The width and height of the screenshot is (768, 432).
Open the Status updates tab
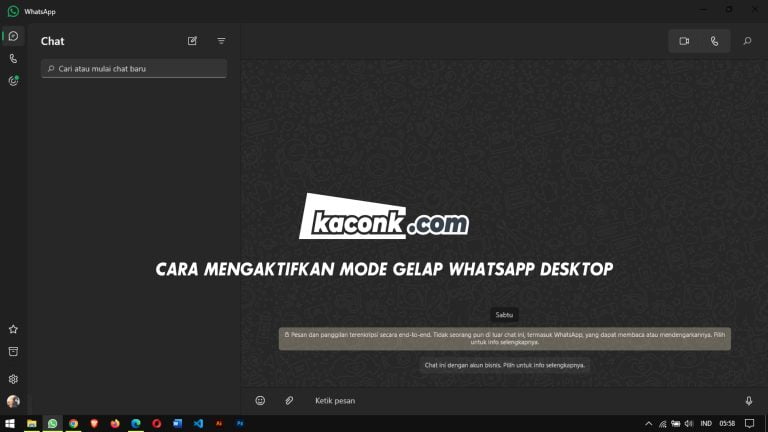(x=13, y=81)
